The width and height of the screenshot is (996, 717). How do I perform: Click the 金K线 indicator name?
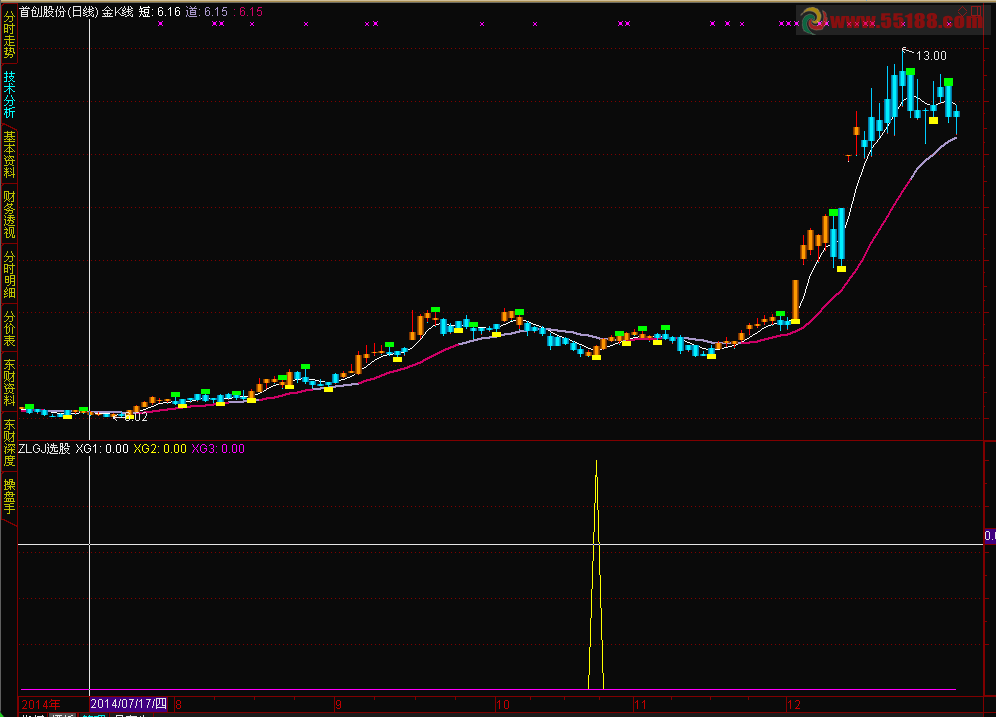click(118, 11)
